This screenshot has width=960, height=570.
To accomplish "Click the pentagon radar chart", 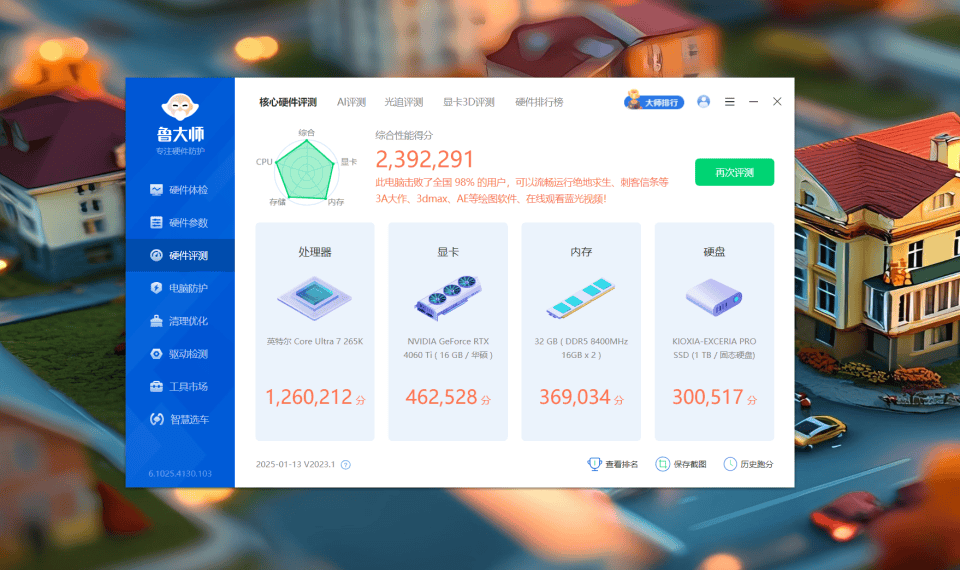I will tap(306, 170).
